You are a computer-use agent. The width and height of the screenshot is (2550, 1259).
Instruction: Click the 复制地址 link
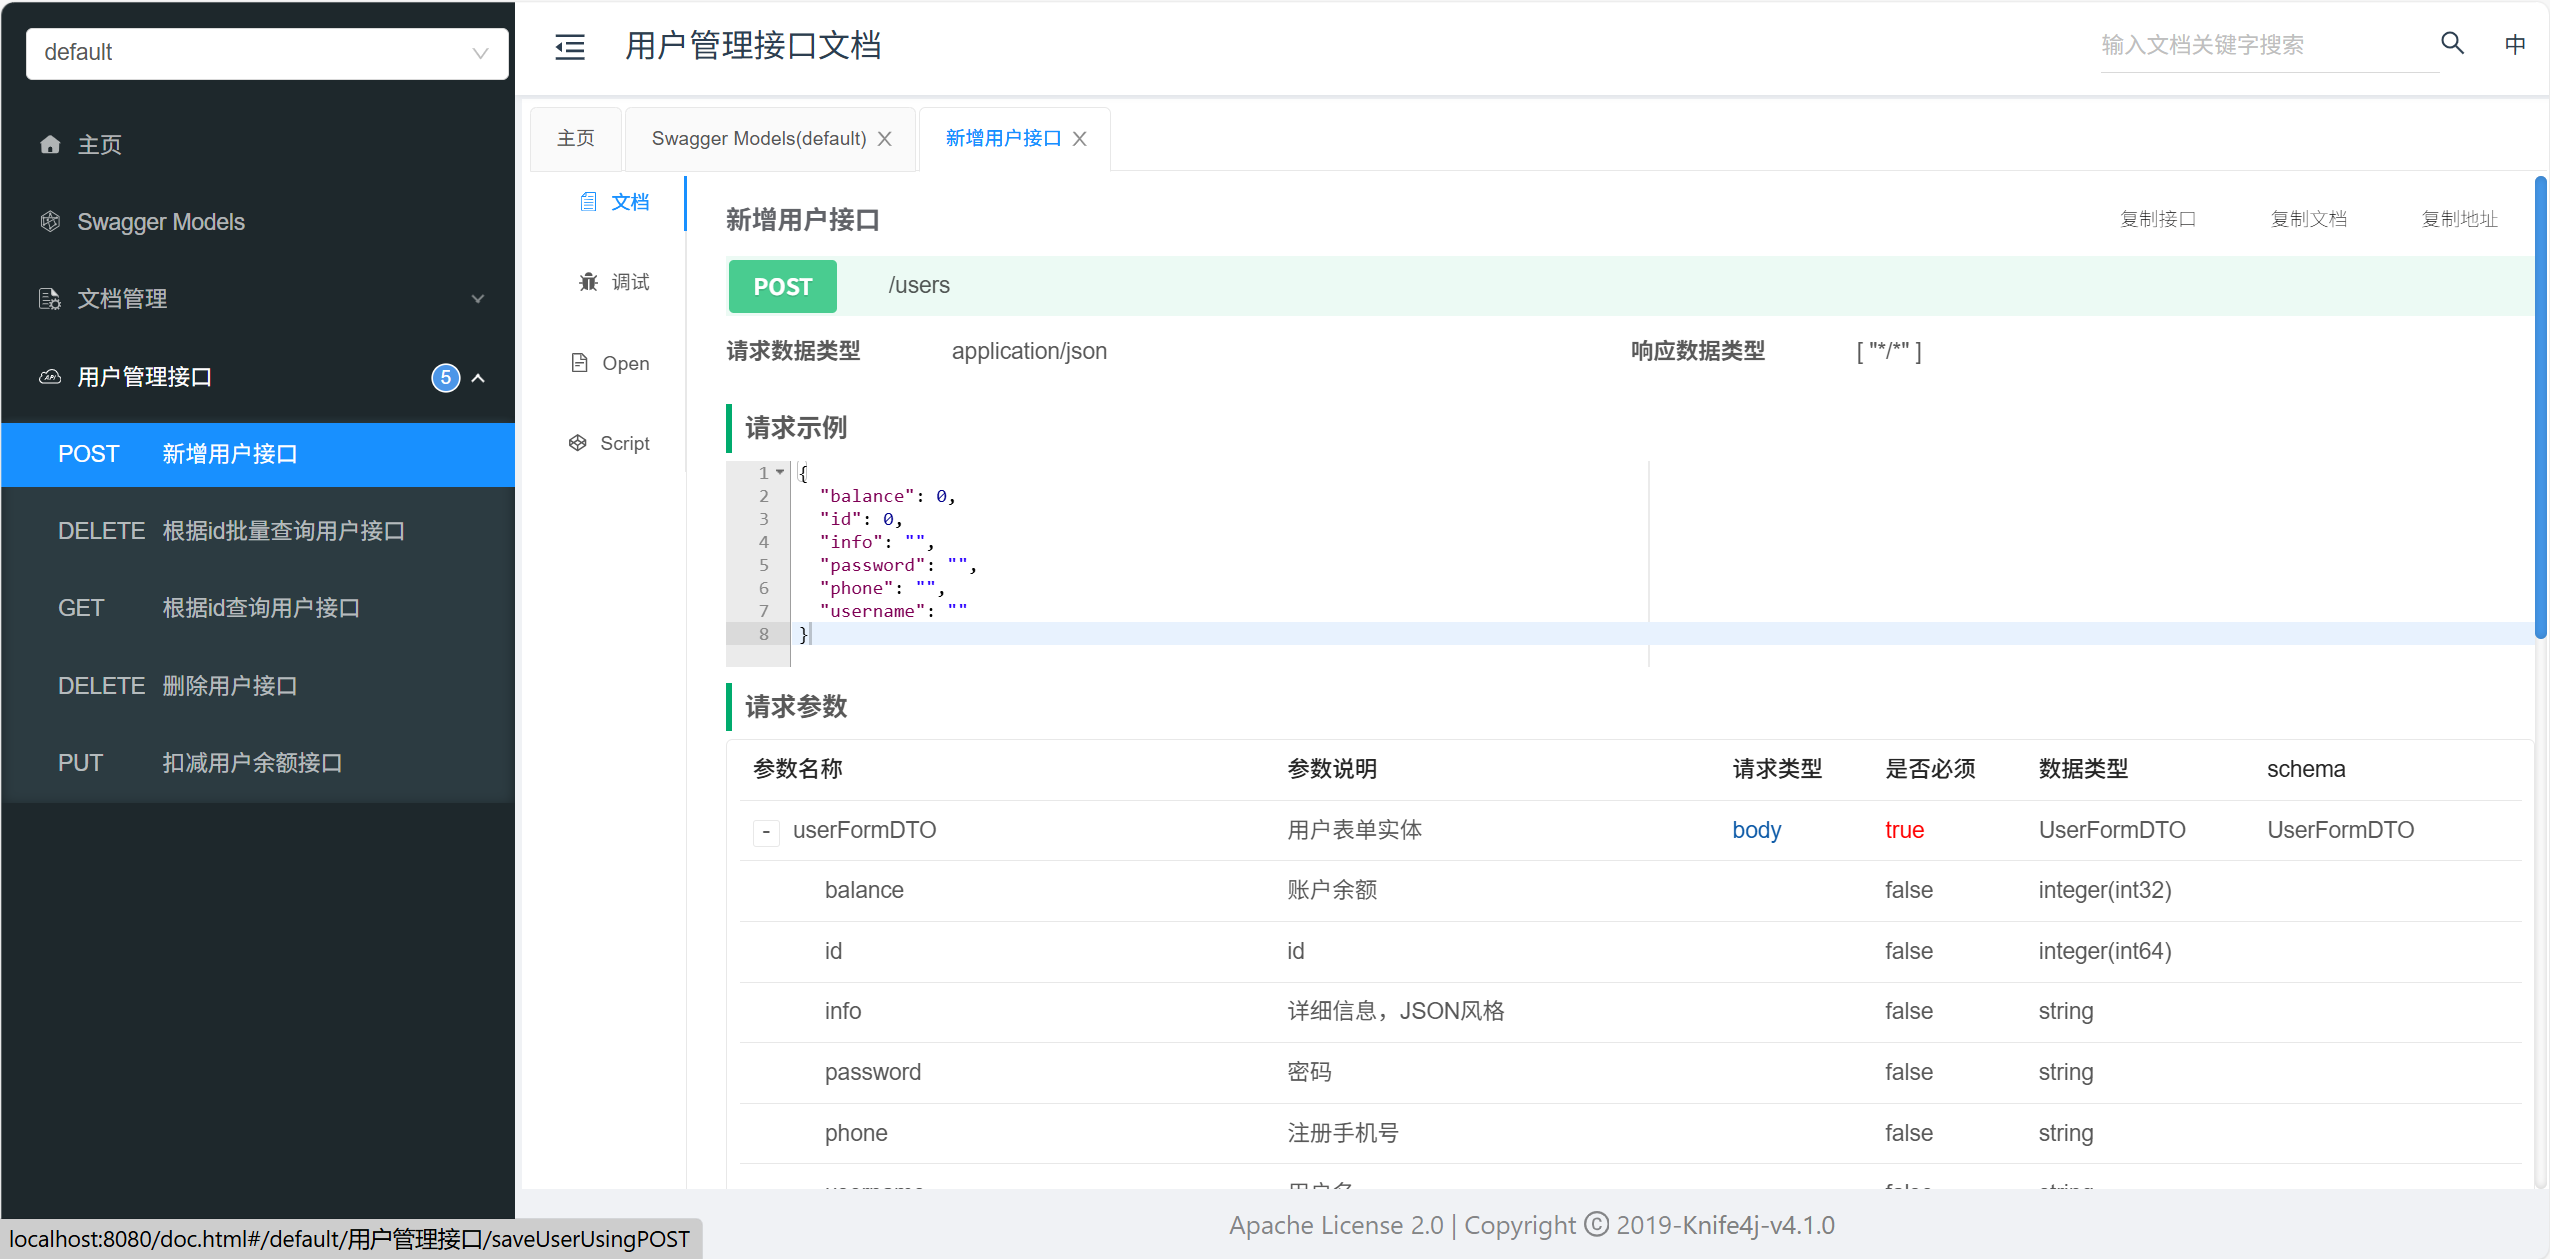click(2458, 219)
